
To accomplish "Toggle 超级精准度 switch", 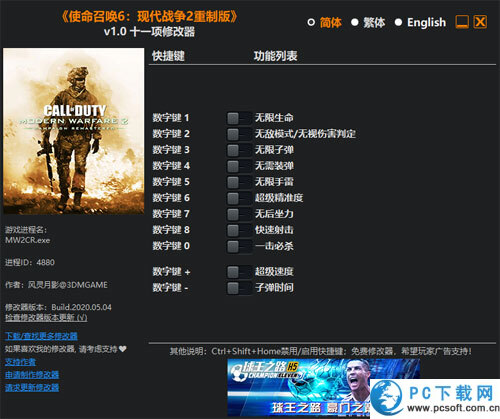I will [x=239, y=198].
